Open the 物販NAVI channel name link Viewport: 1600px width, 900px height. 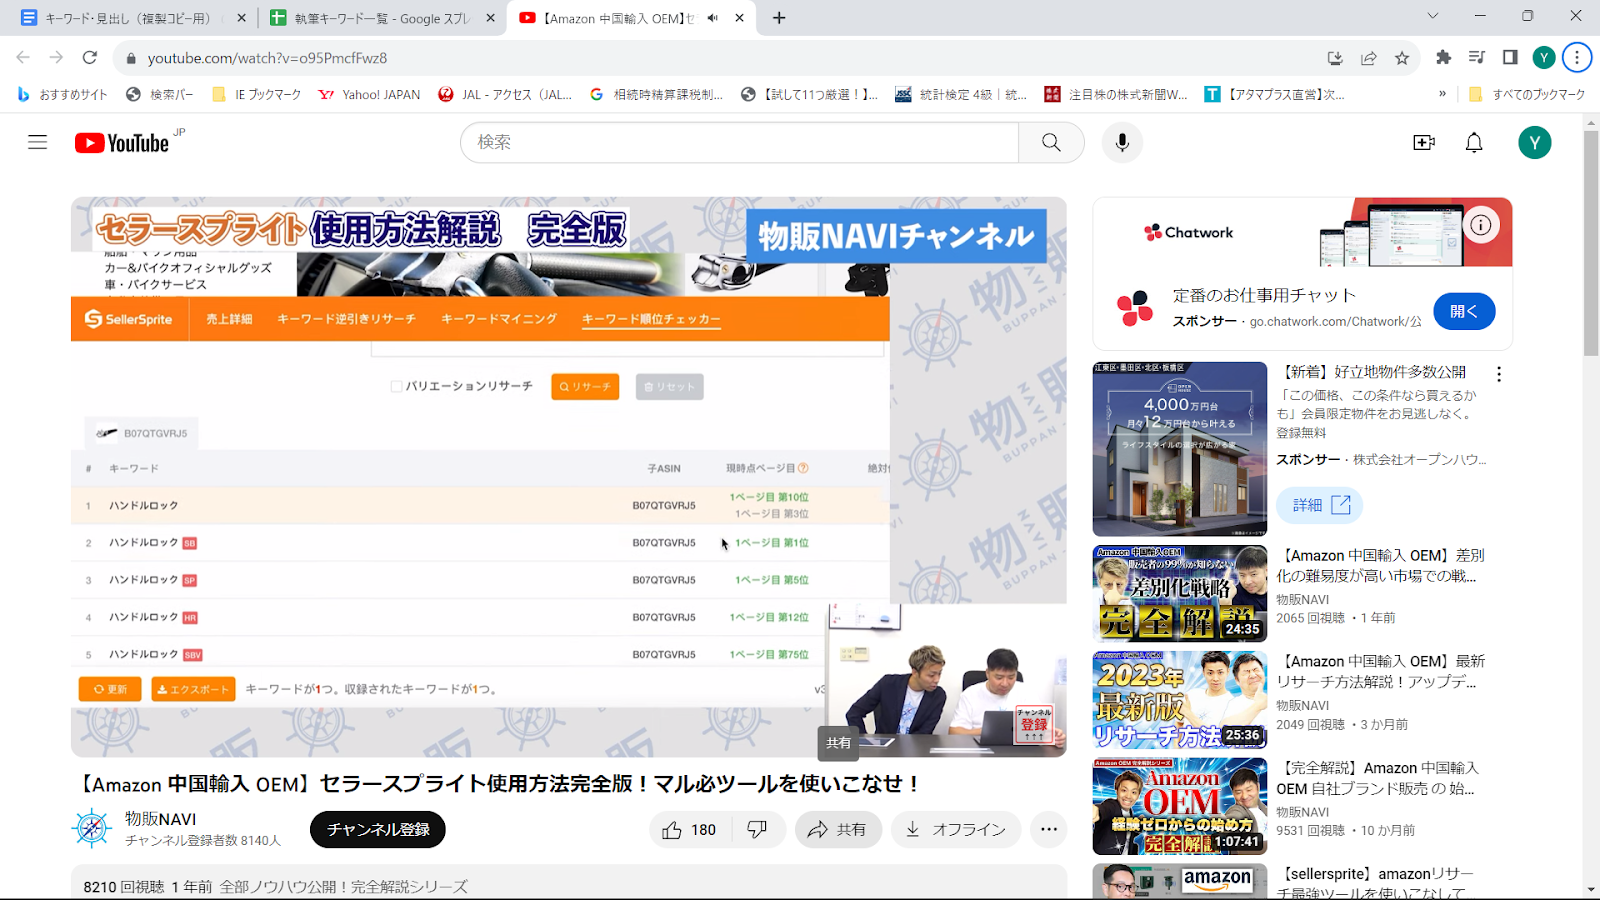pyautogui.click(x=160, y=818)
